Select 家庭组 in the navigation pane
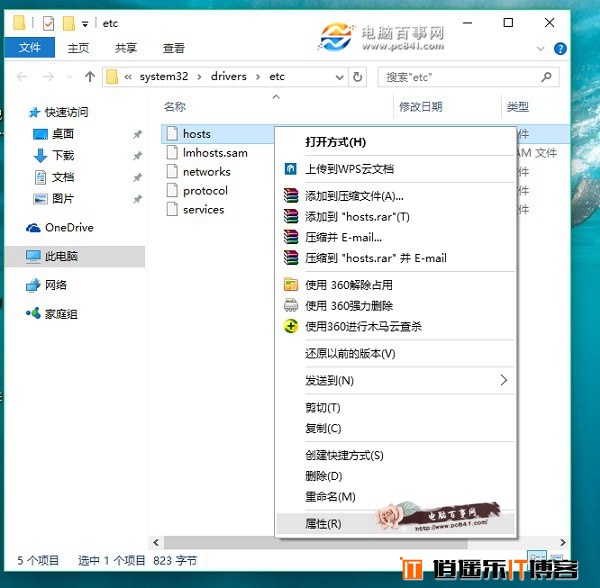 [x=52, y=314]
